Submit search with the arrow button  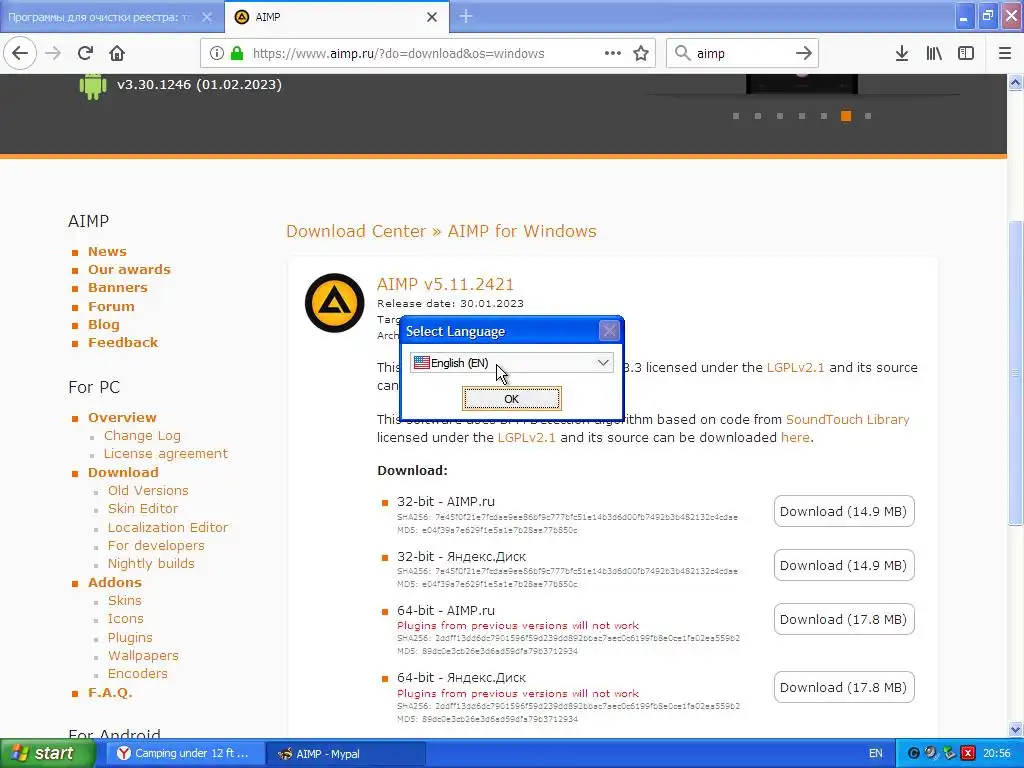pyautogui.click(x=804, y=53)
